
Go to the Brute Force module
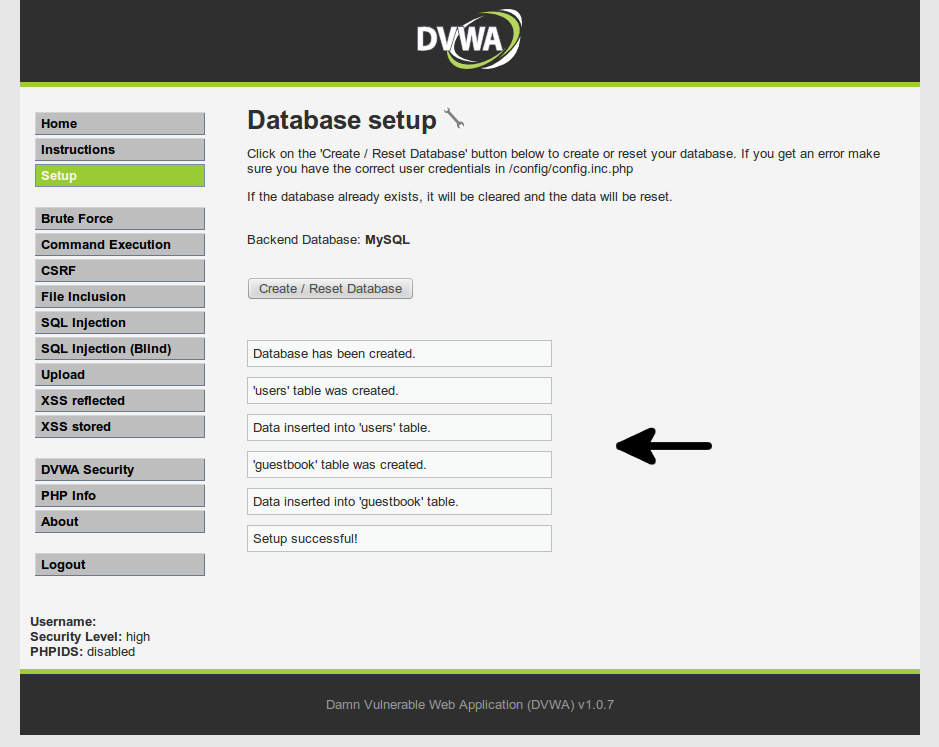tap(120, 219)
